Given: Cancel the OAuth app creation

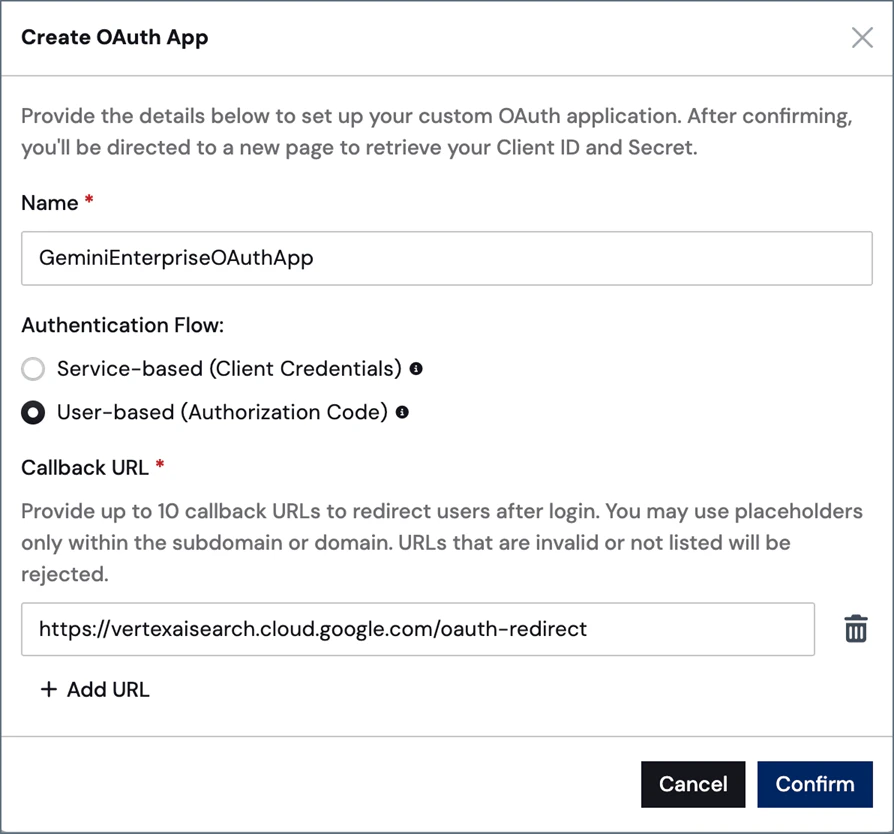Looking at the screenshot, I should [693, 784].
